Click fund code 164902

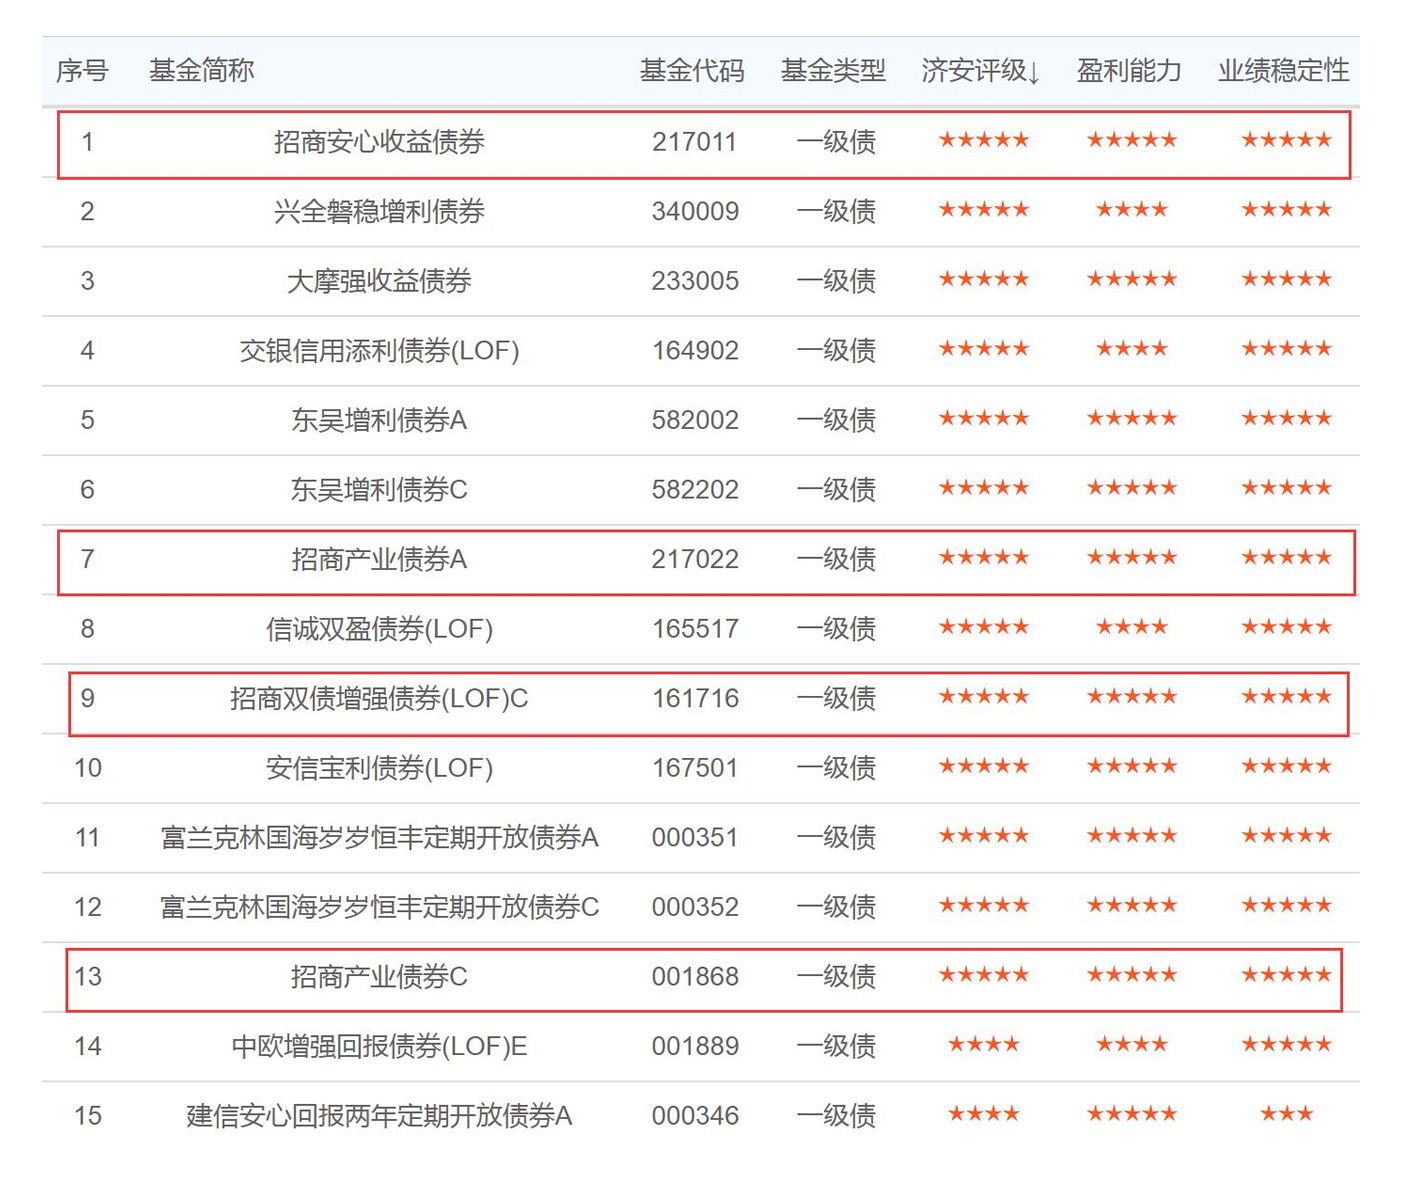tap(695, 351)
